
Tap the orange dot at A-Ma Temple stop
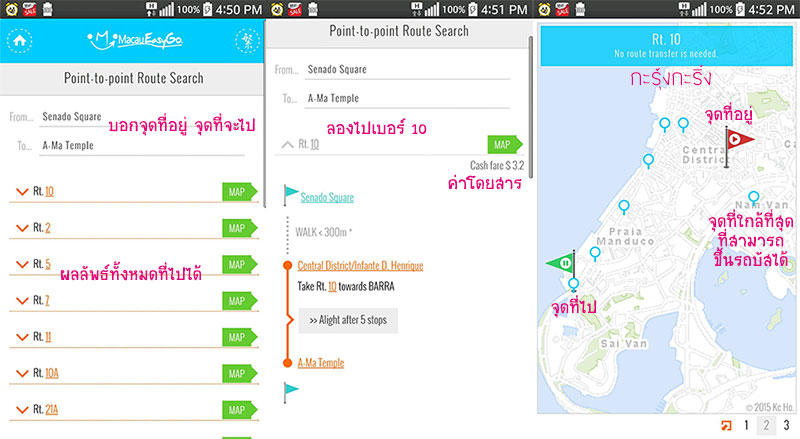pyautogui.click(x=288, y=363)
